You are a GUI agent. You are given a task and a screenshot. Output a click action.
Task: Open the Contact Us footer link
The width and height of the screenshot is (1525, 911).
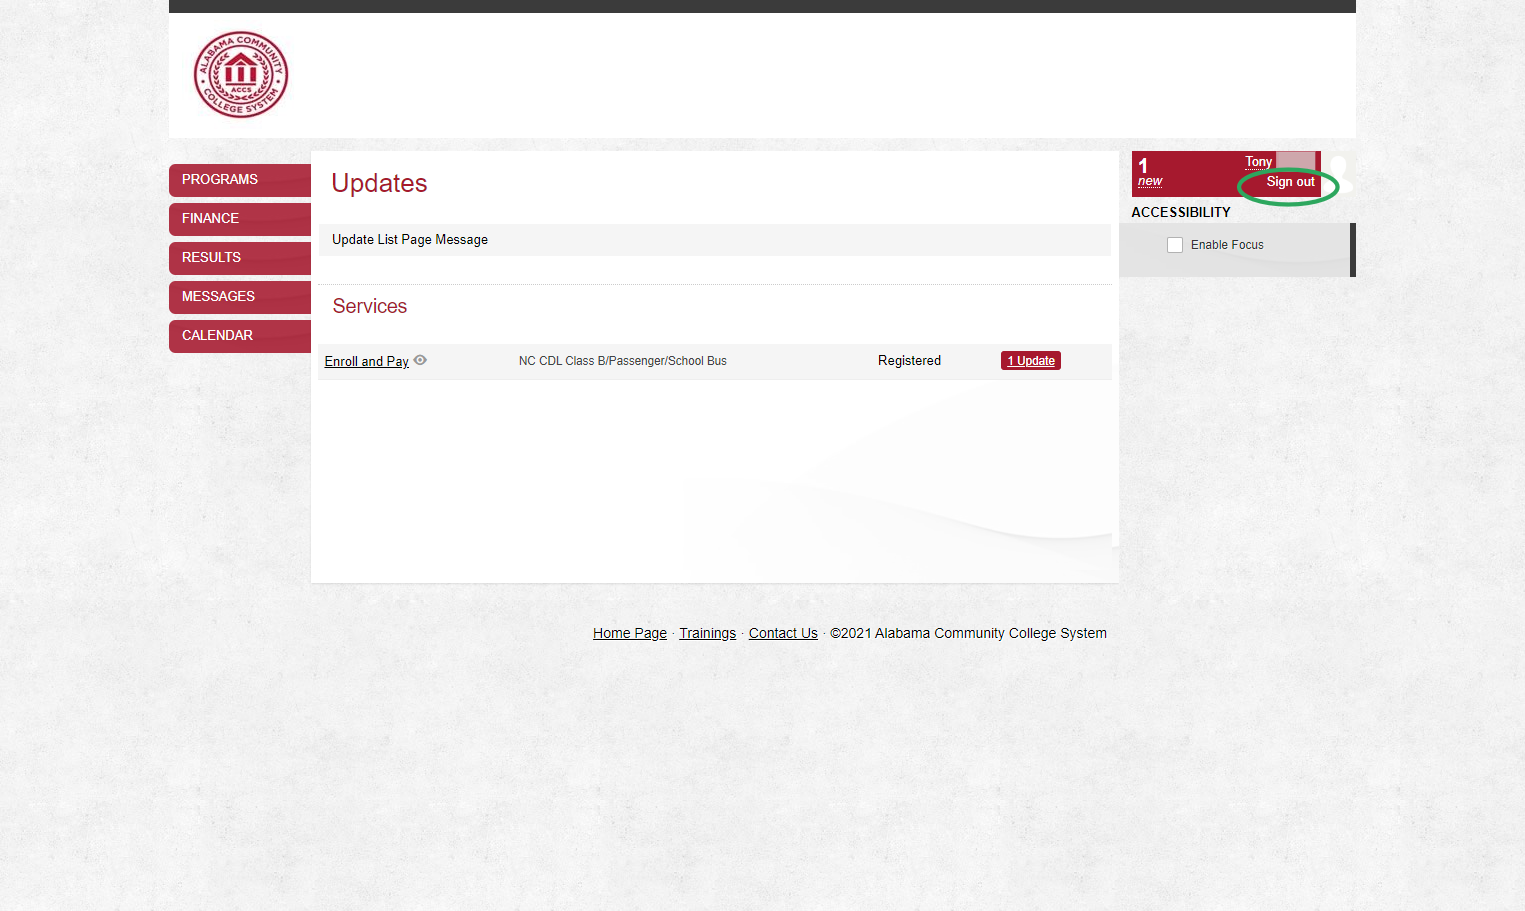783,633
